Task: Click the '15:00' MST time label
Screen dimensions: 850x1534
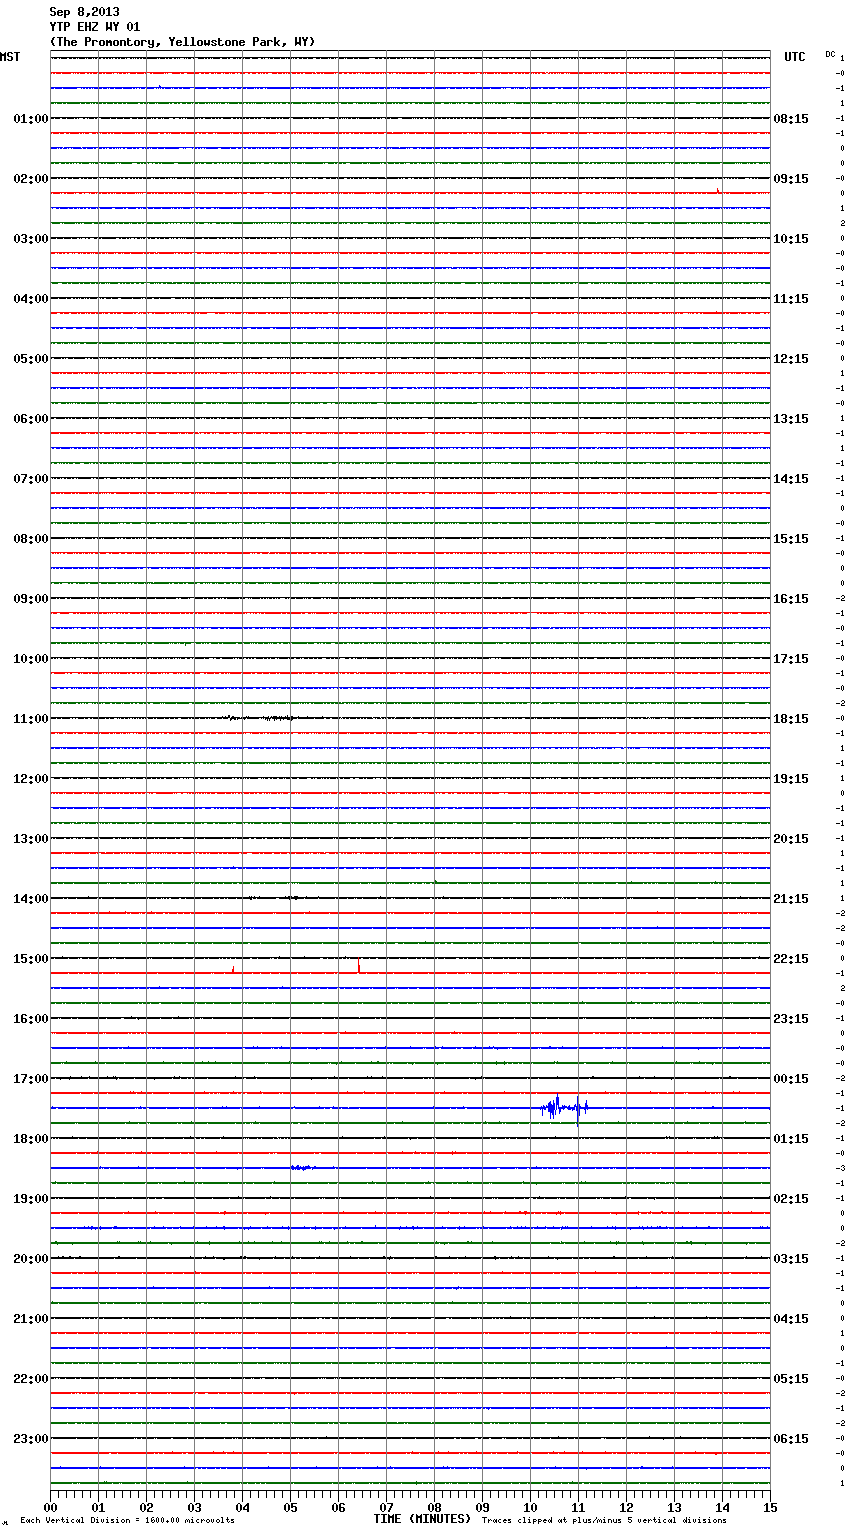Action: [x=31, y=959]
